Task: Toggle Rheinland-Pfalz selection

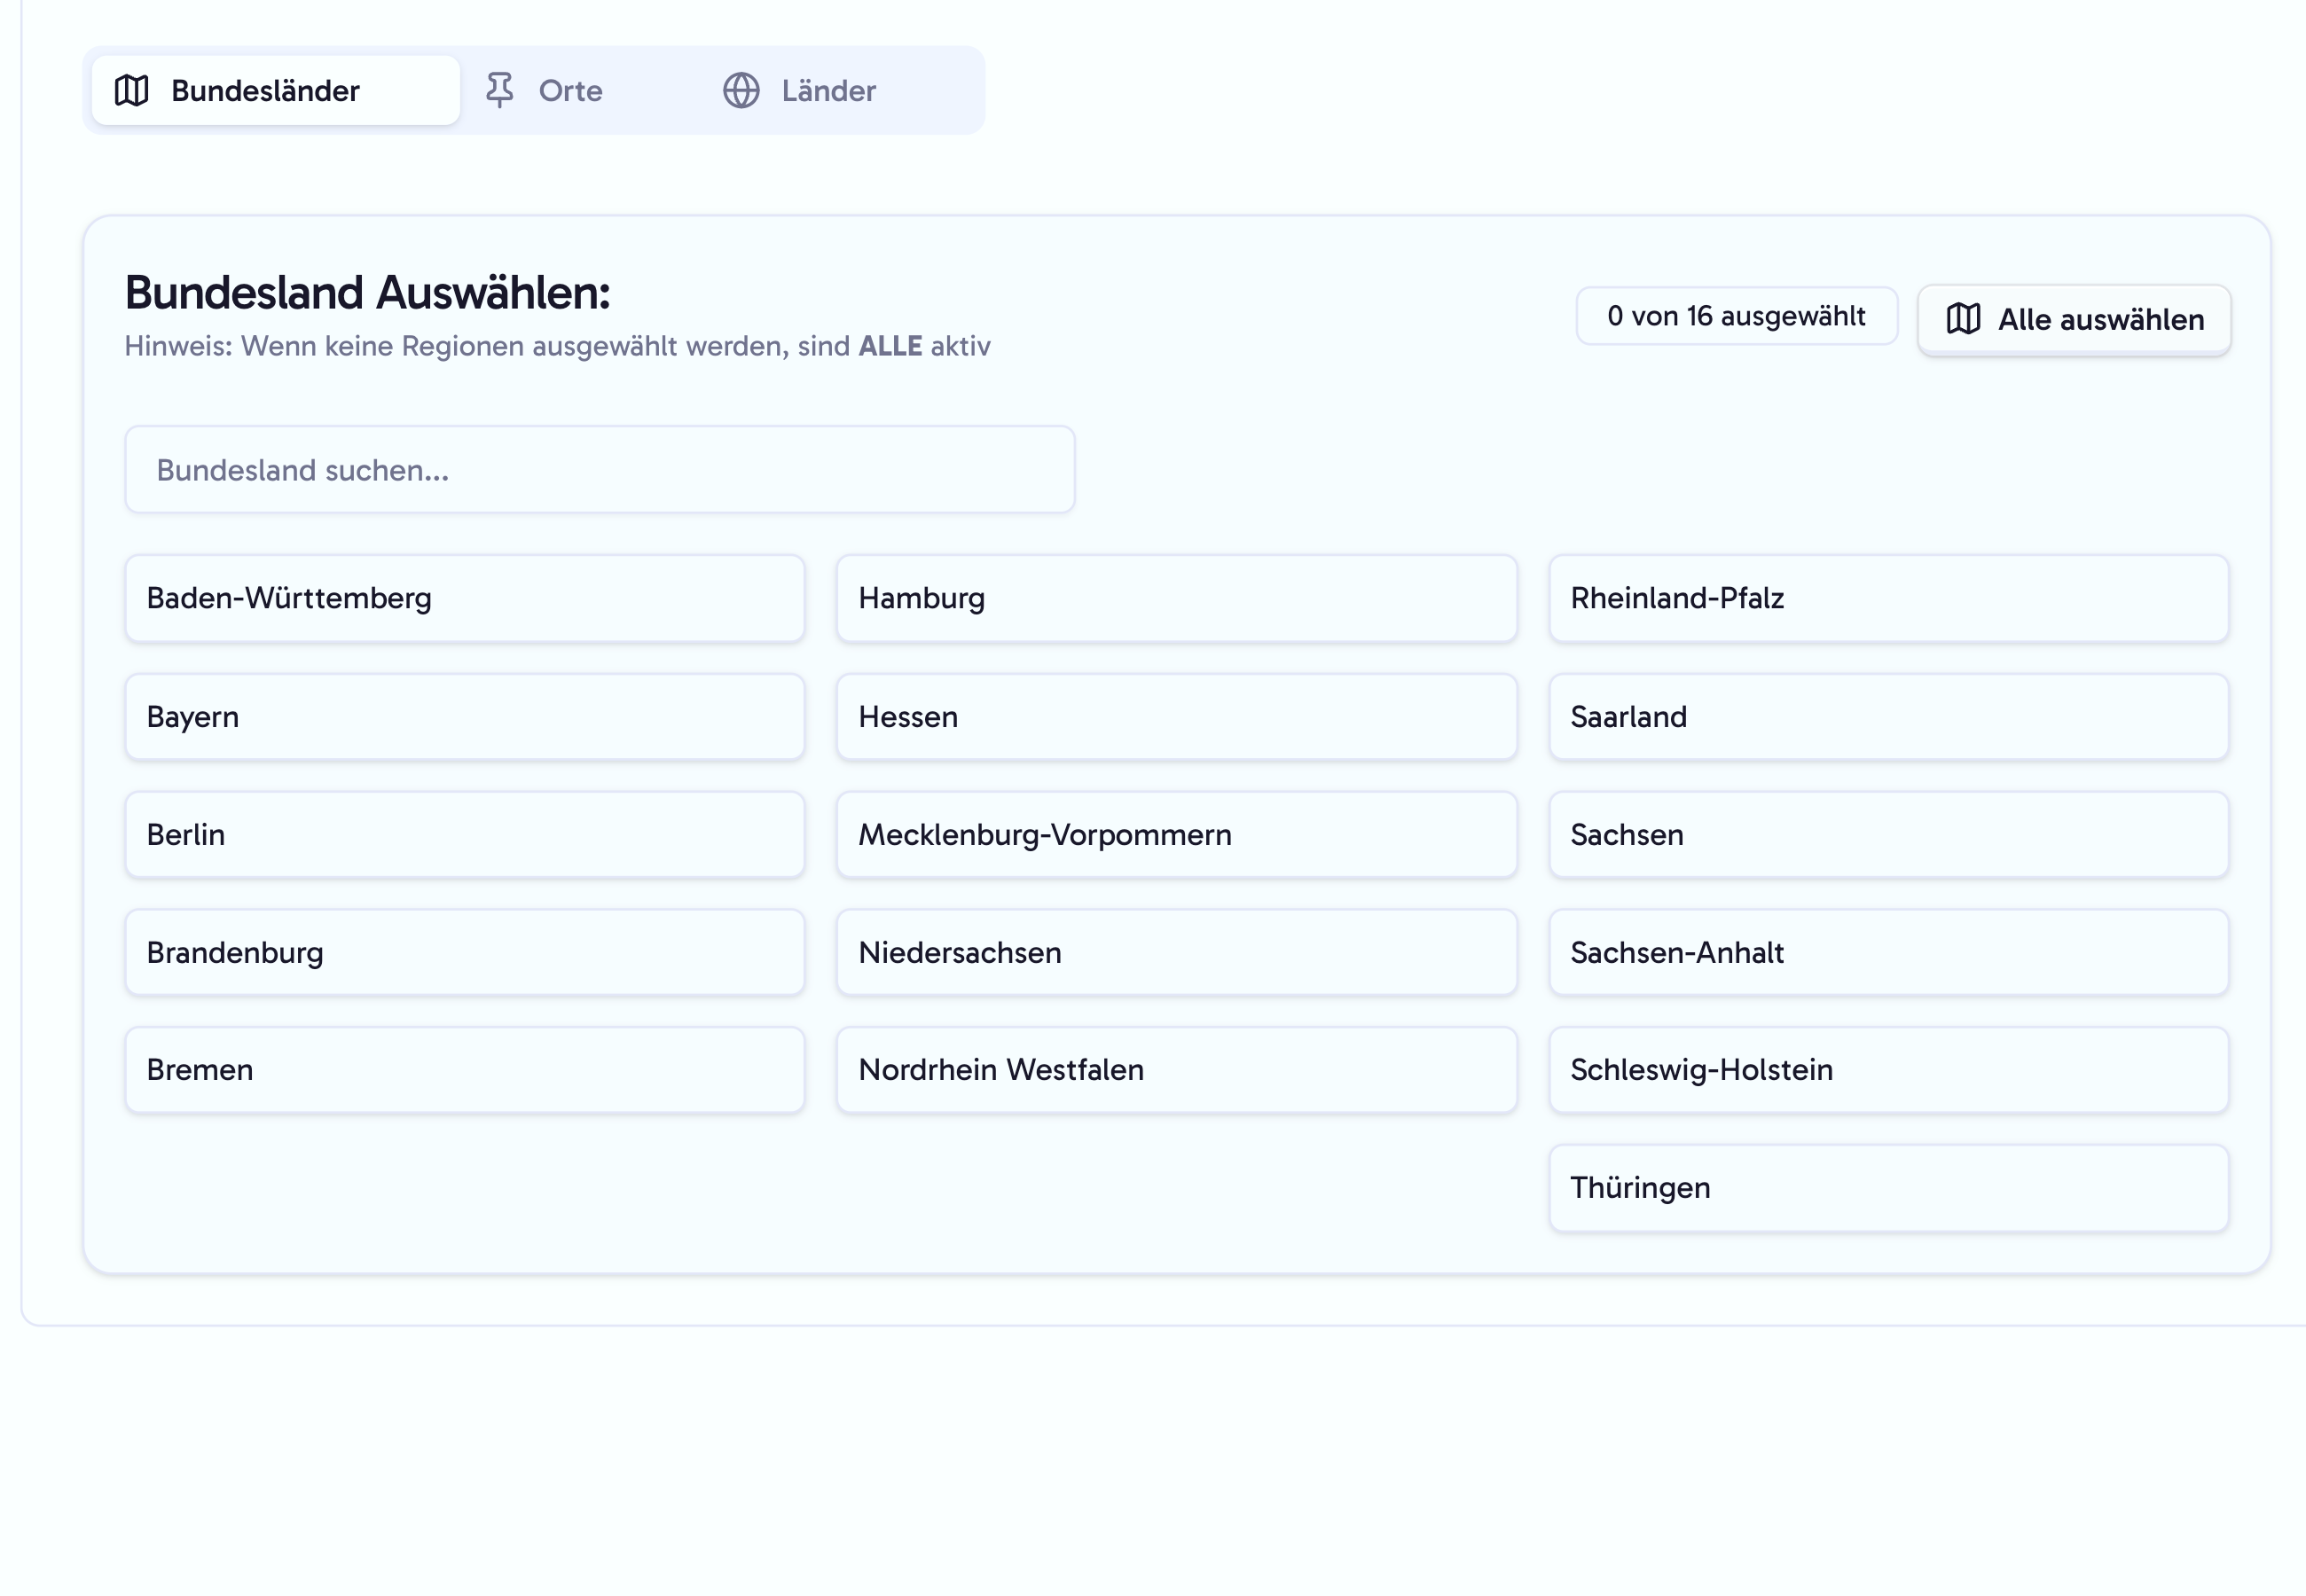Action: pyautogui.click(x=1889, y=598)
